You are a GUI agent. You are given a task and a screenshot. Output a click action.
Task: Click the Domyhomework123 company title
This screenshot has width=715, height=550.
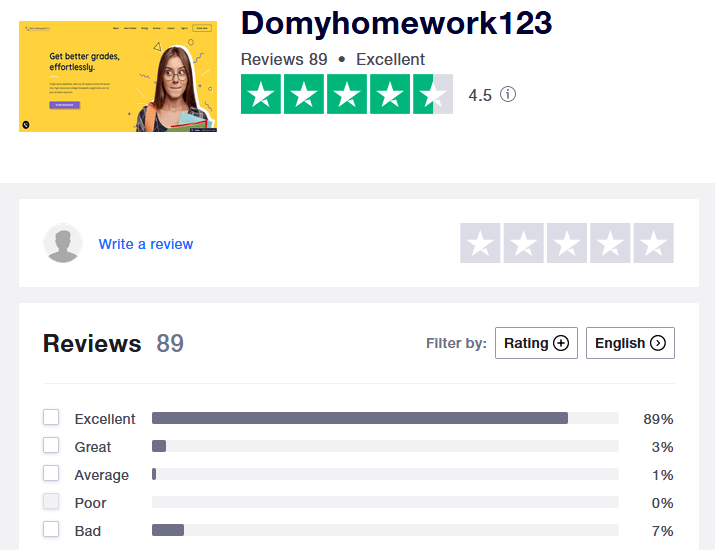pyautogui.click(x=396, y=23)
